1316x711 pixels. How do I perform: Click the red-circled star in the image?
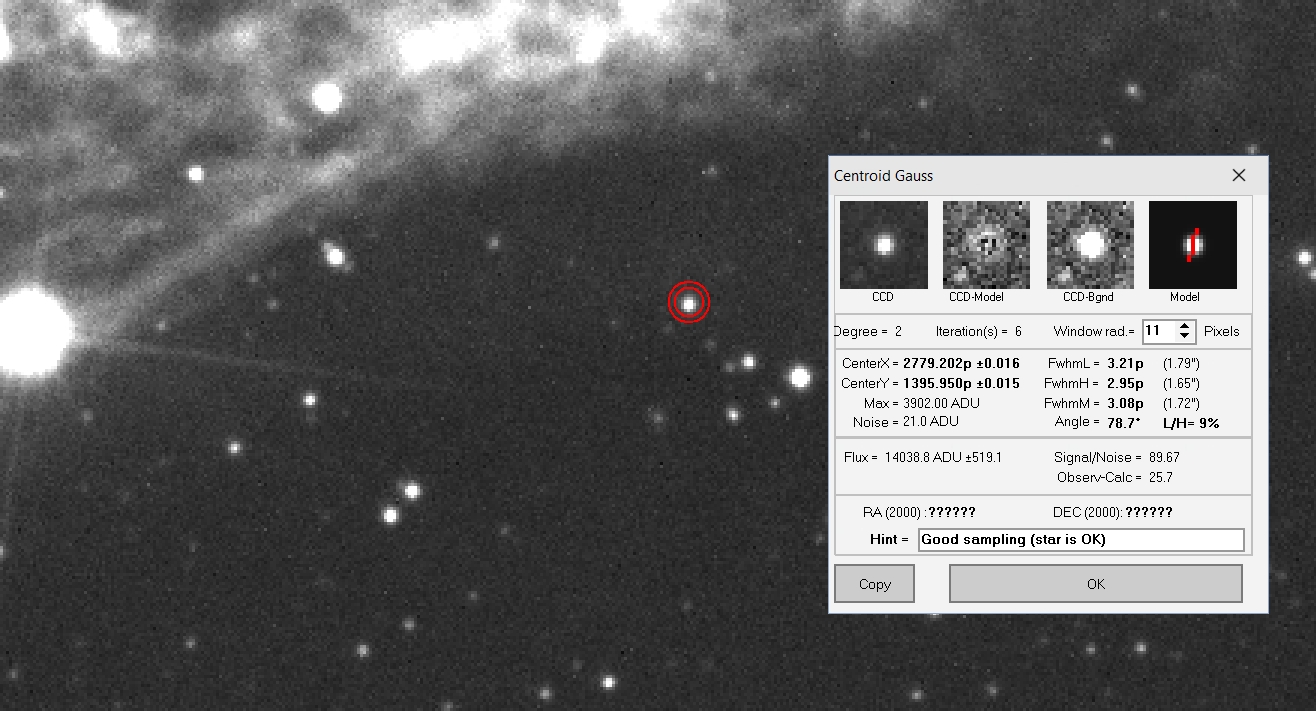point(688,303)
